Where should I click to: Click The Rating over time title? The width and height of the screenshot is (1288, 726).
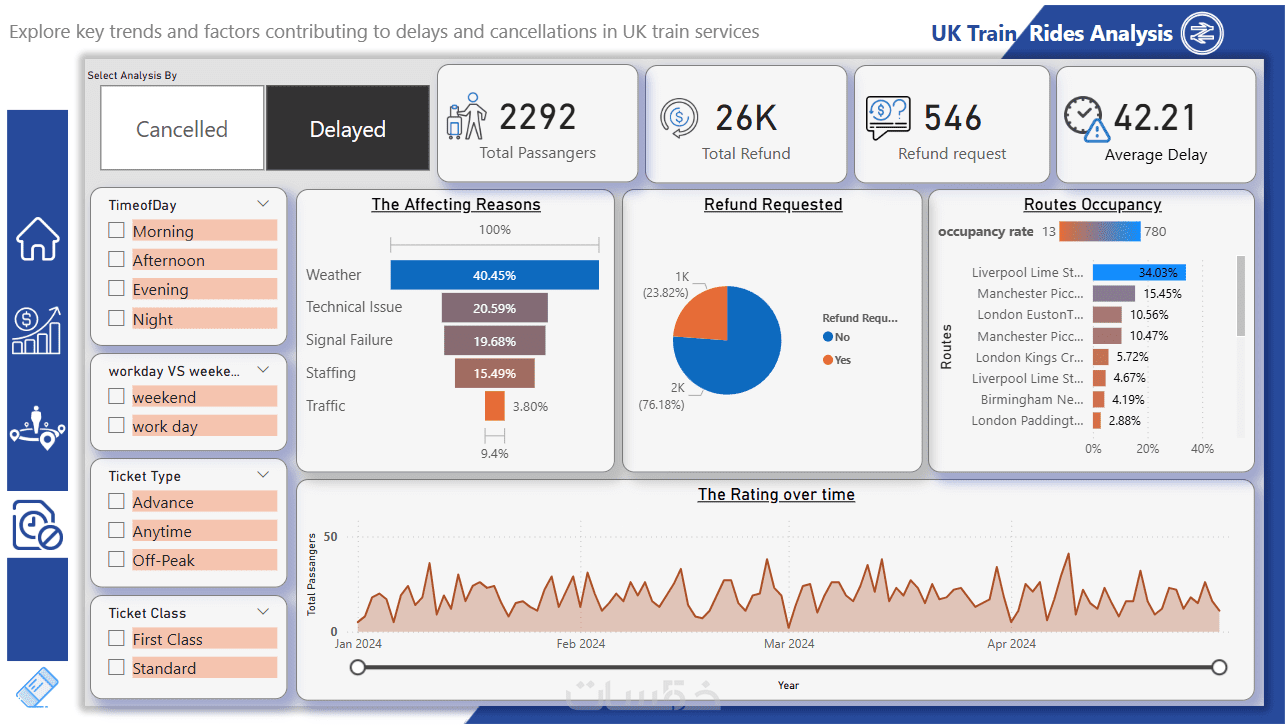(x=776, y=494)
